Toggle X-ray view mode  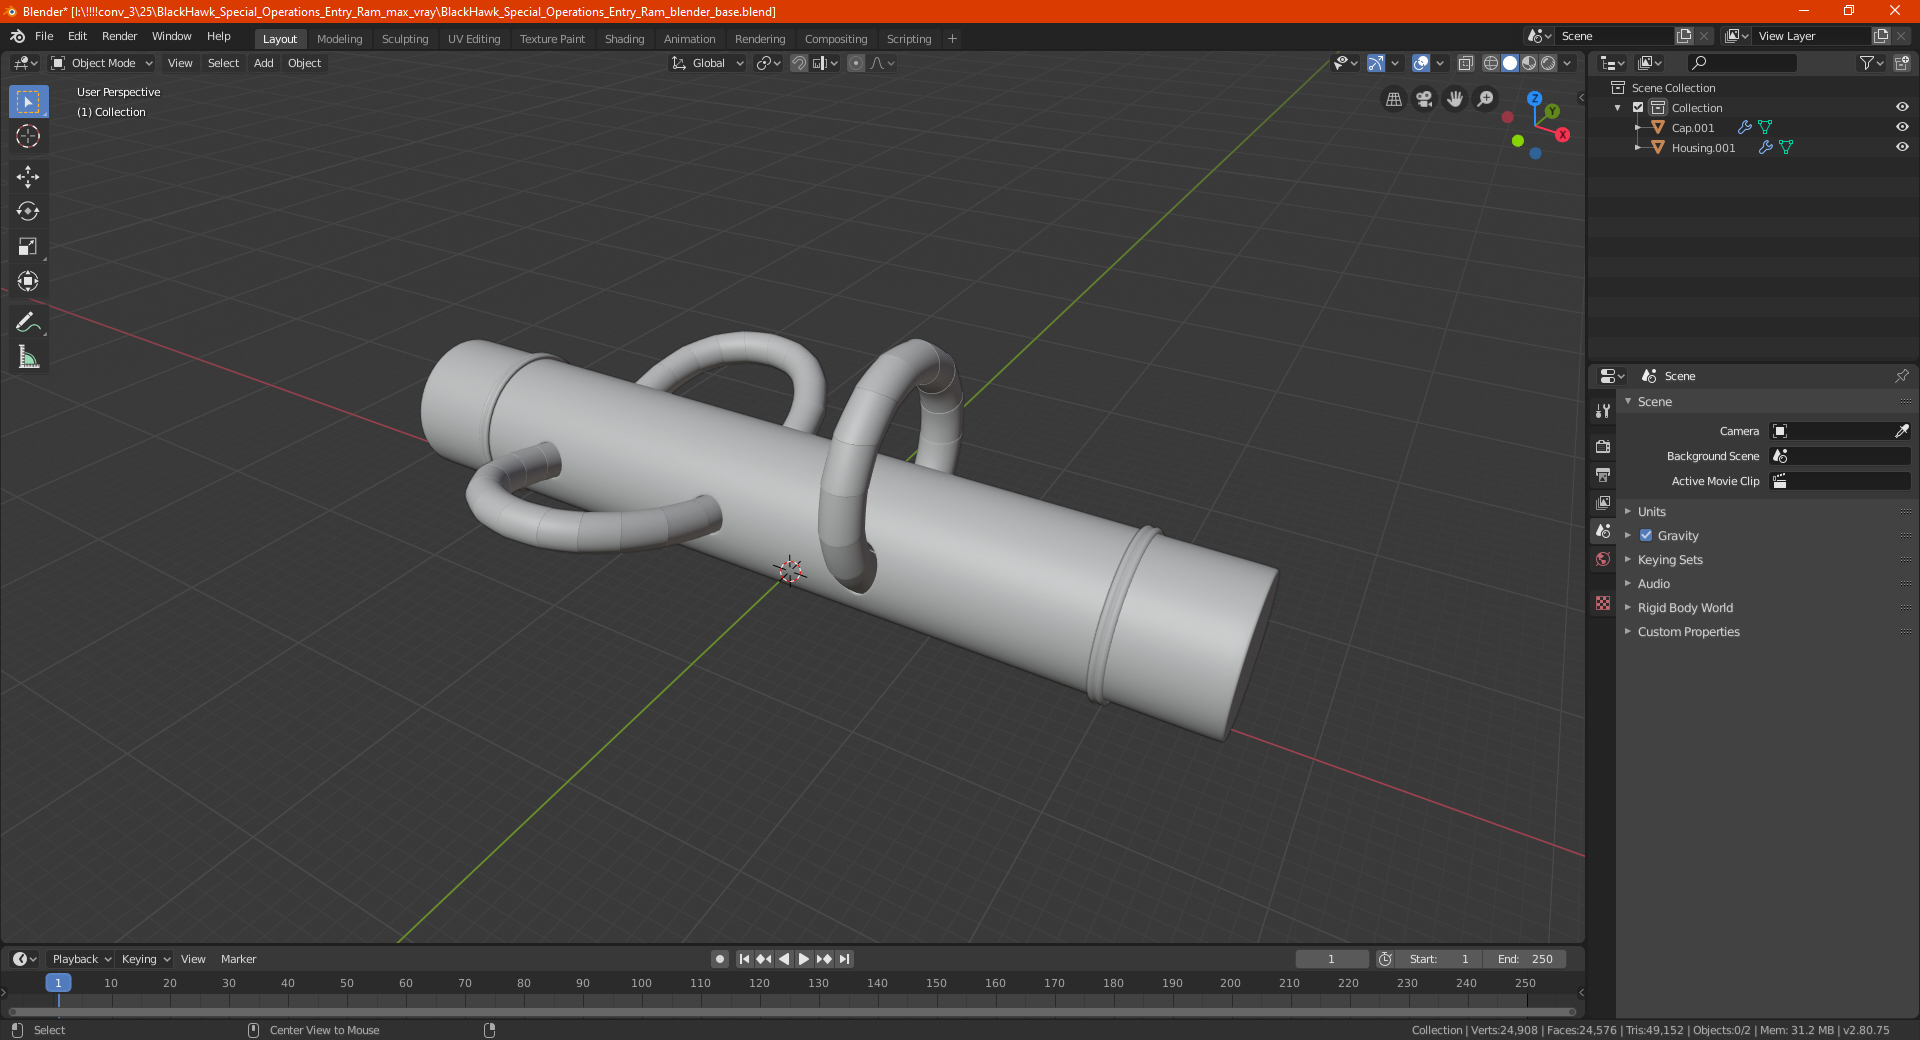point(1465,63)
